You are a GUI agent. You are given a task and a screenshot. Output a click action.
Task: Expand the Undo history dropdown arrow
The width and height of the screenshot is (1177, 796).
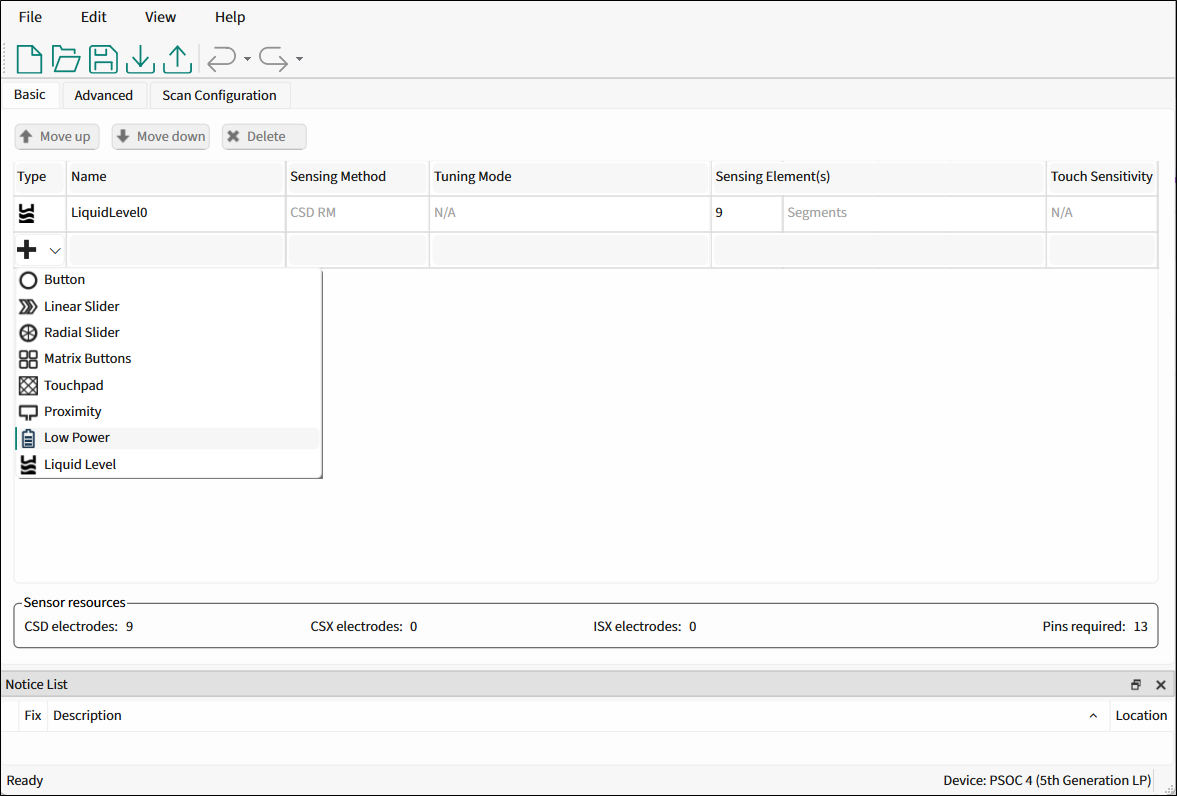[247, 60]
